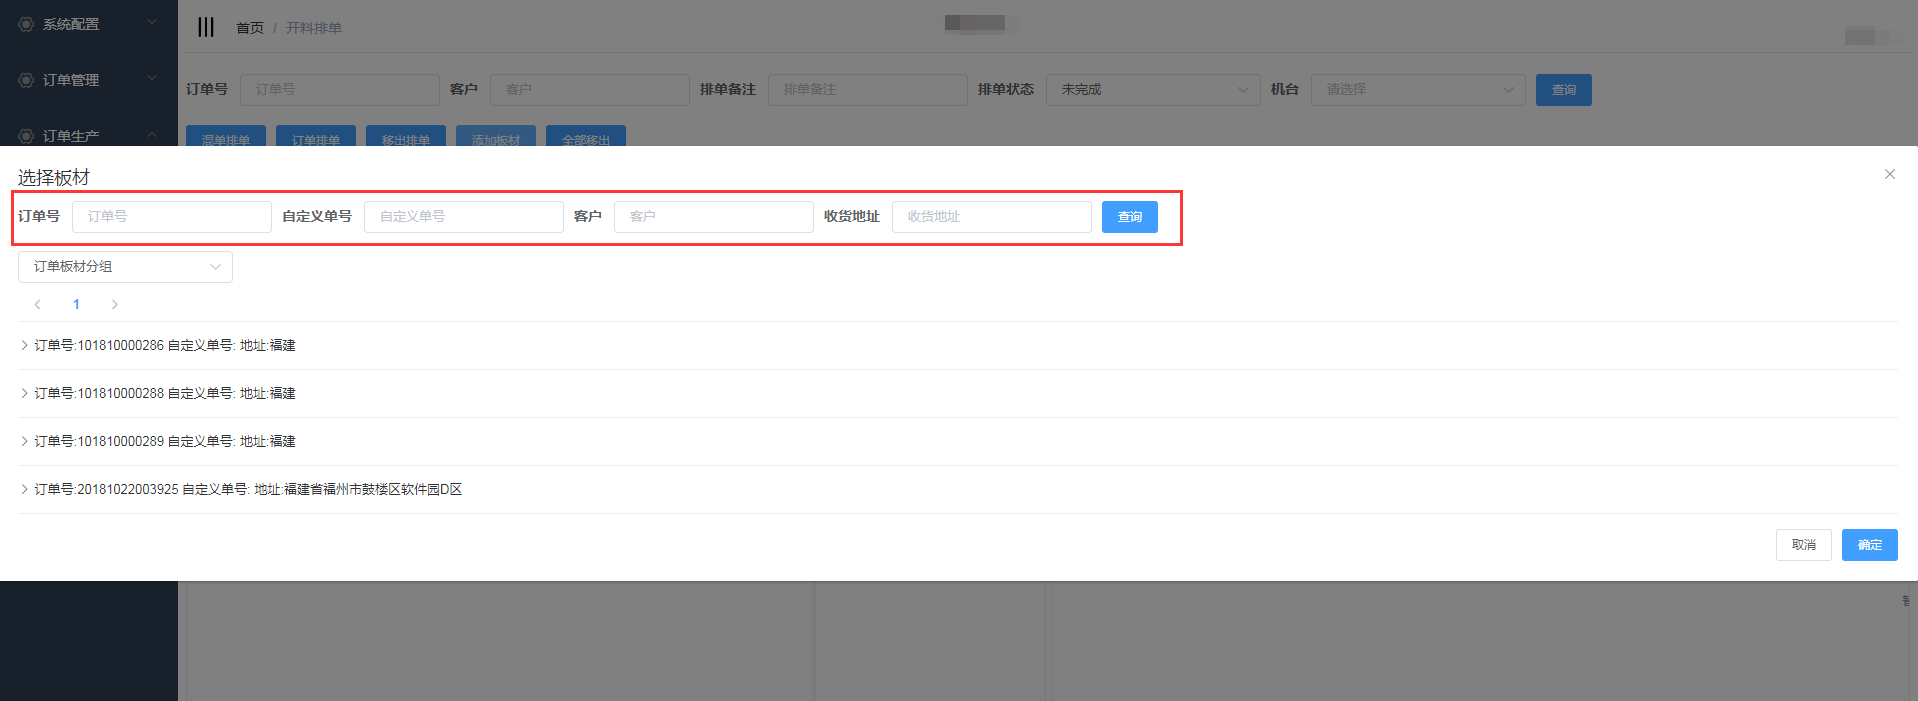
Task: Click the blue 查询 button in dialog
Action: [x=1129, y=217]
